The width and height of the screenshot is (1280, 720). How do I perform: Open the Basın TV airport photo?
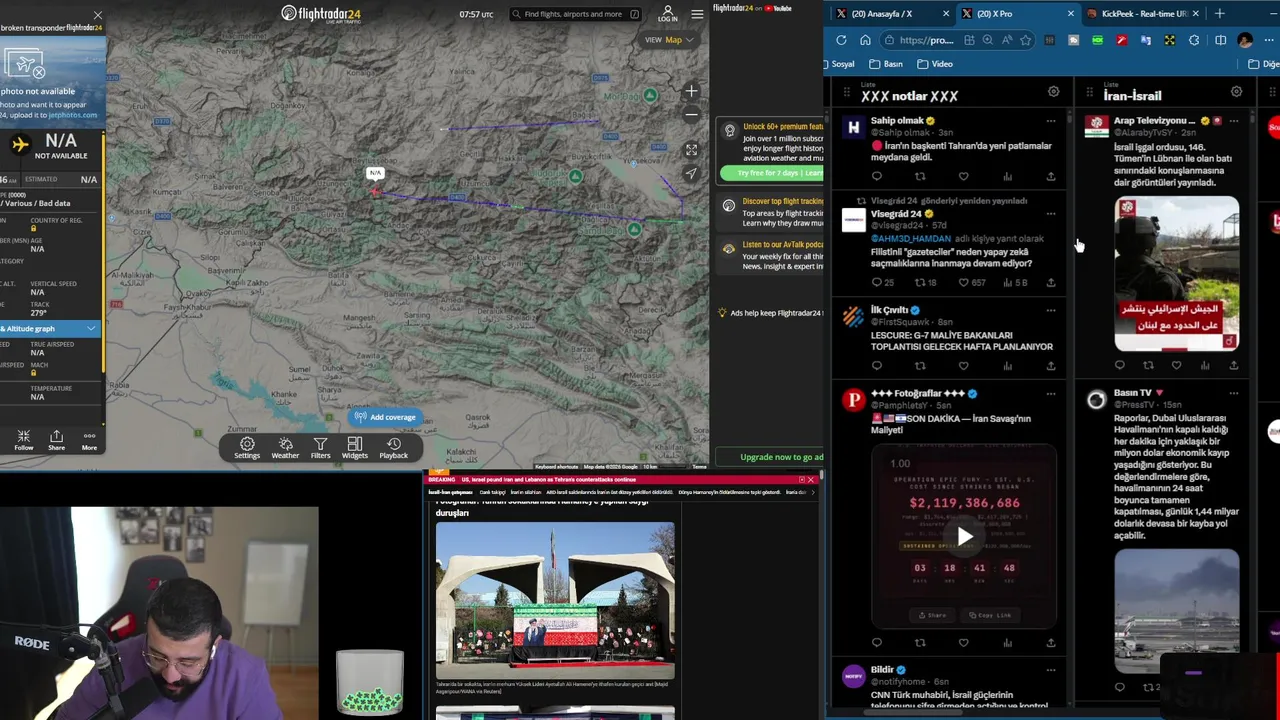(1177, 610)
